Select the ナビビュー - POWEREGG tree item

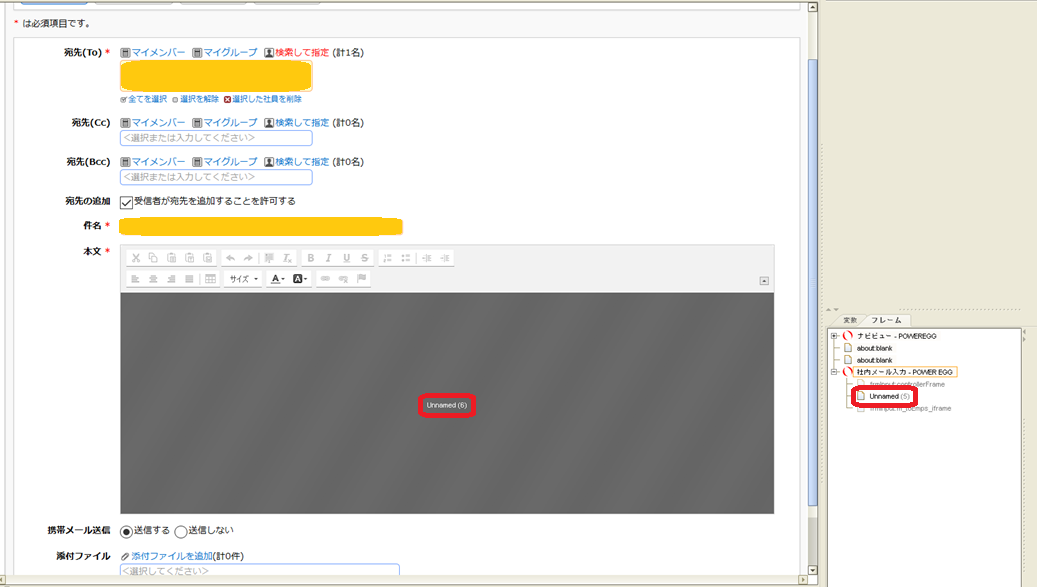pyautogui.click(x=896, y=336)
